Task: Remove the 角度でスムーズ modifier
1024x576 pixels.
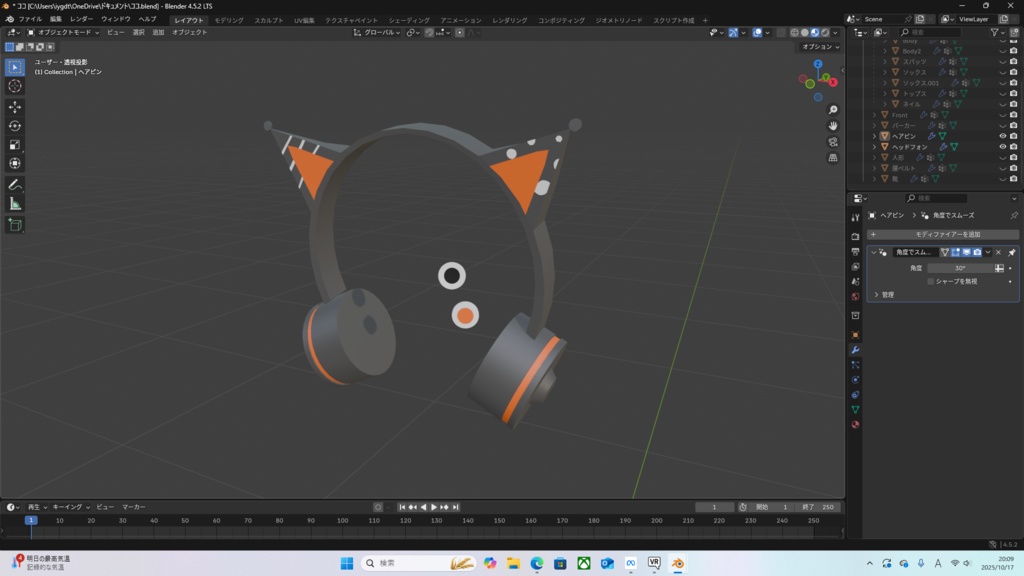Action: click(999, 252)
